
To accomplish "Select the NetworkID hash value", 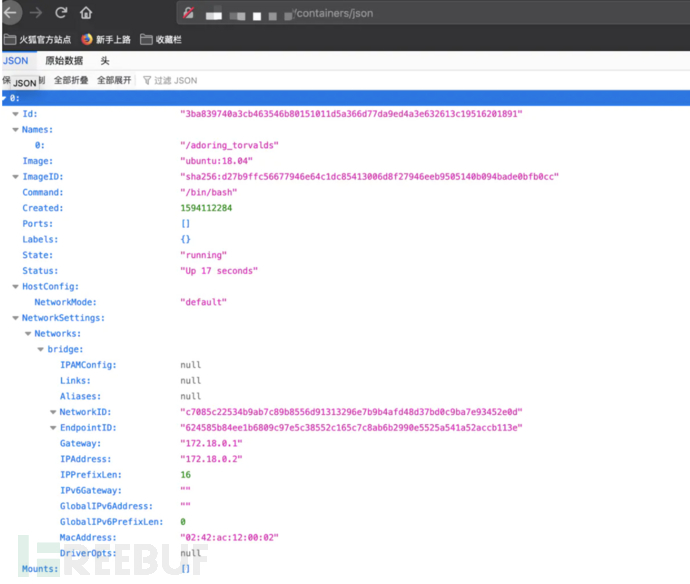I will click(351, 412).
